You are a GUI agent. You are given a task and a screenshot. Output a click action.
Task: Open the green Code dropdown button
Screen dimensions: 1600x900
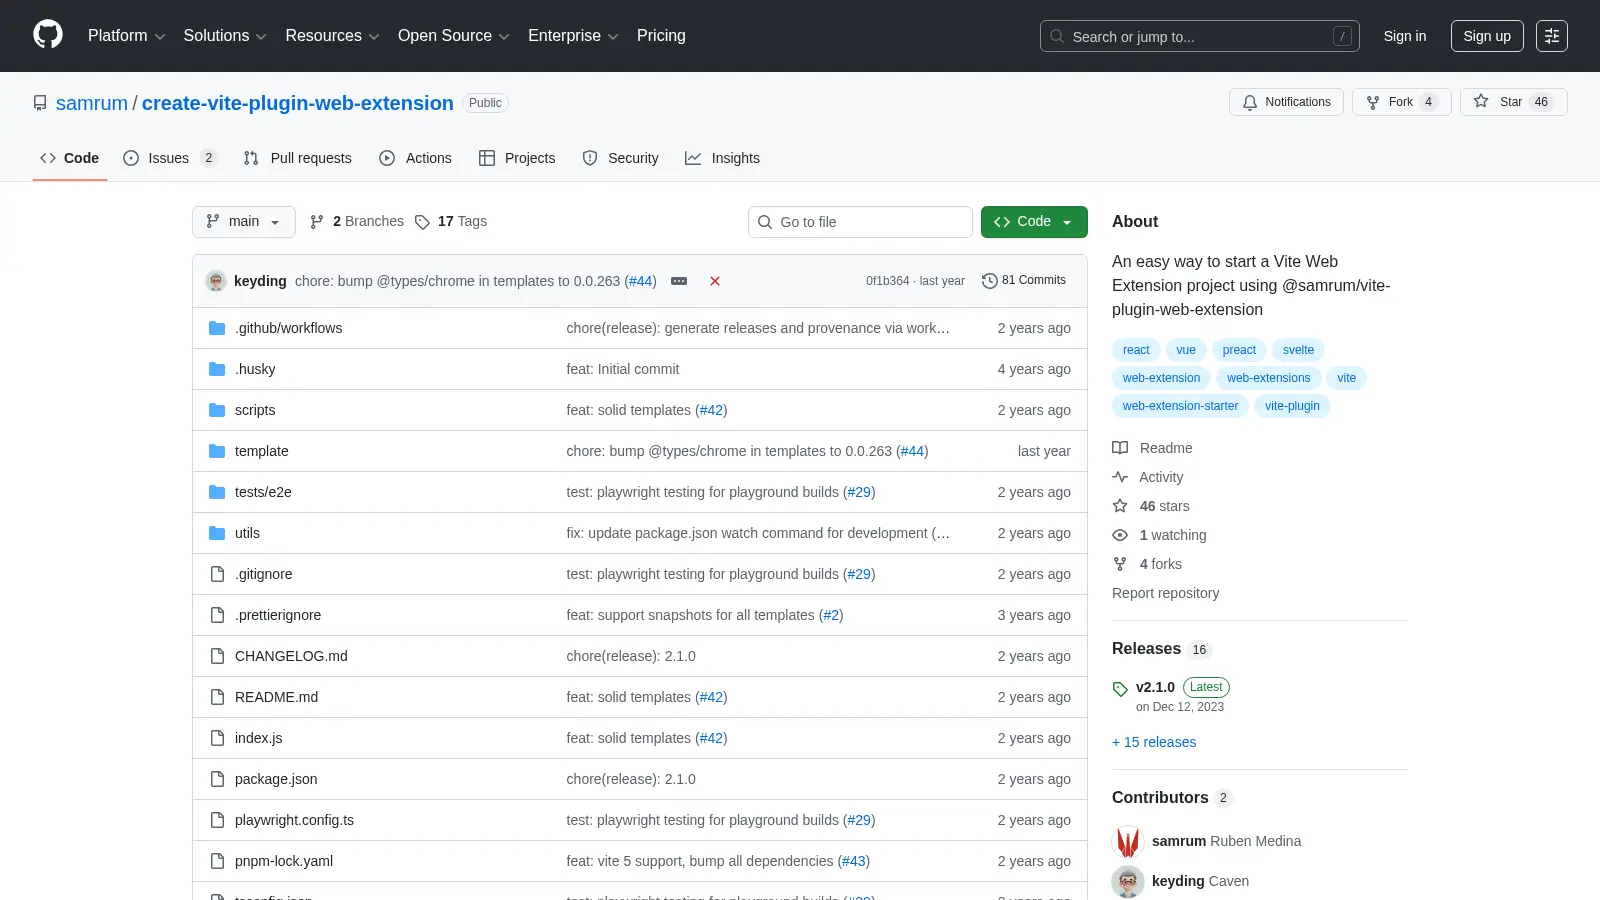point(1034,222)
